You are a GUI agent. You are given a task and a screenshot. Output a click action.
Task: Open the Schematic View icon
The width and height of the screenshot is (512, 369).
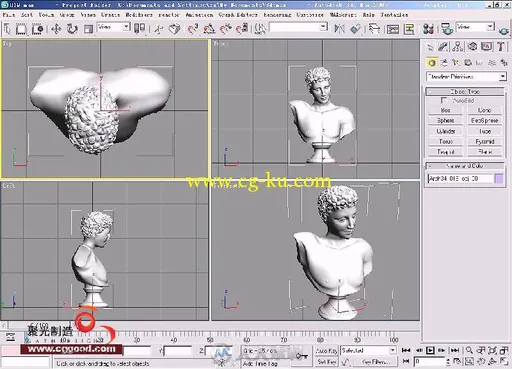[409, 29]
